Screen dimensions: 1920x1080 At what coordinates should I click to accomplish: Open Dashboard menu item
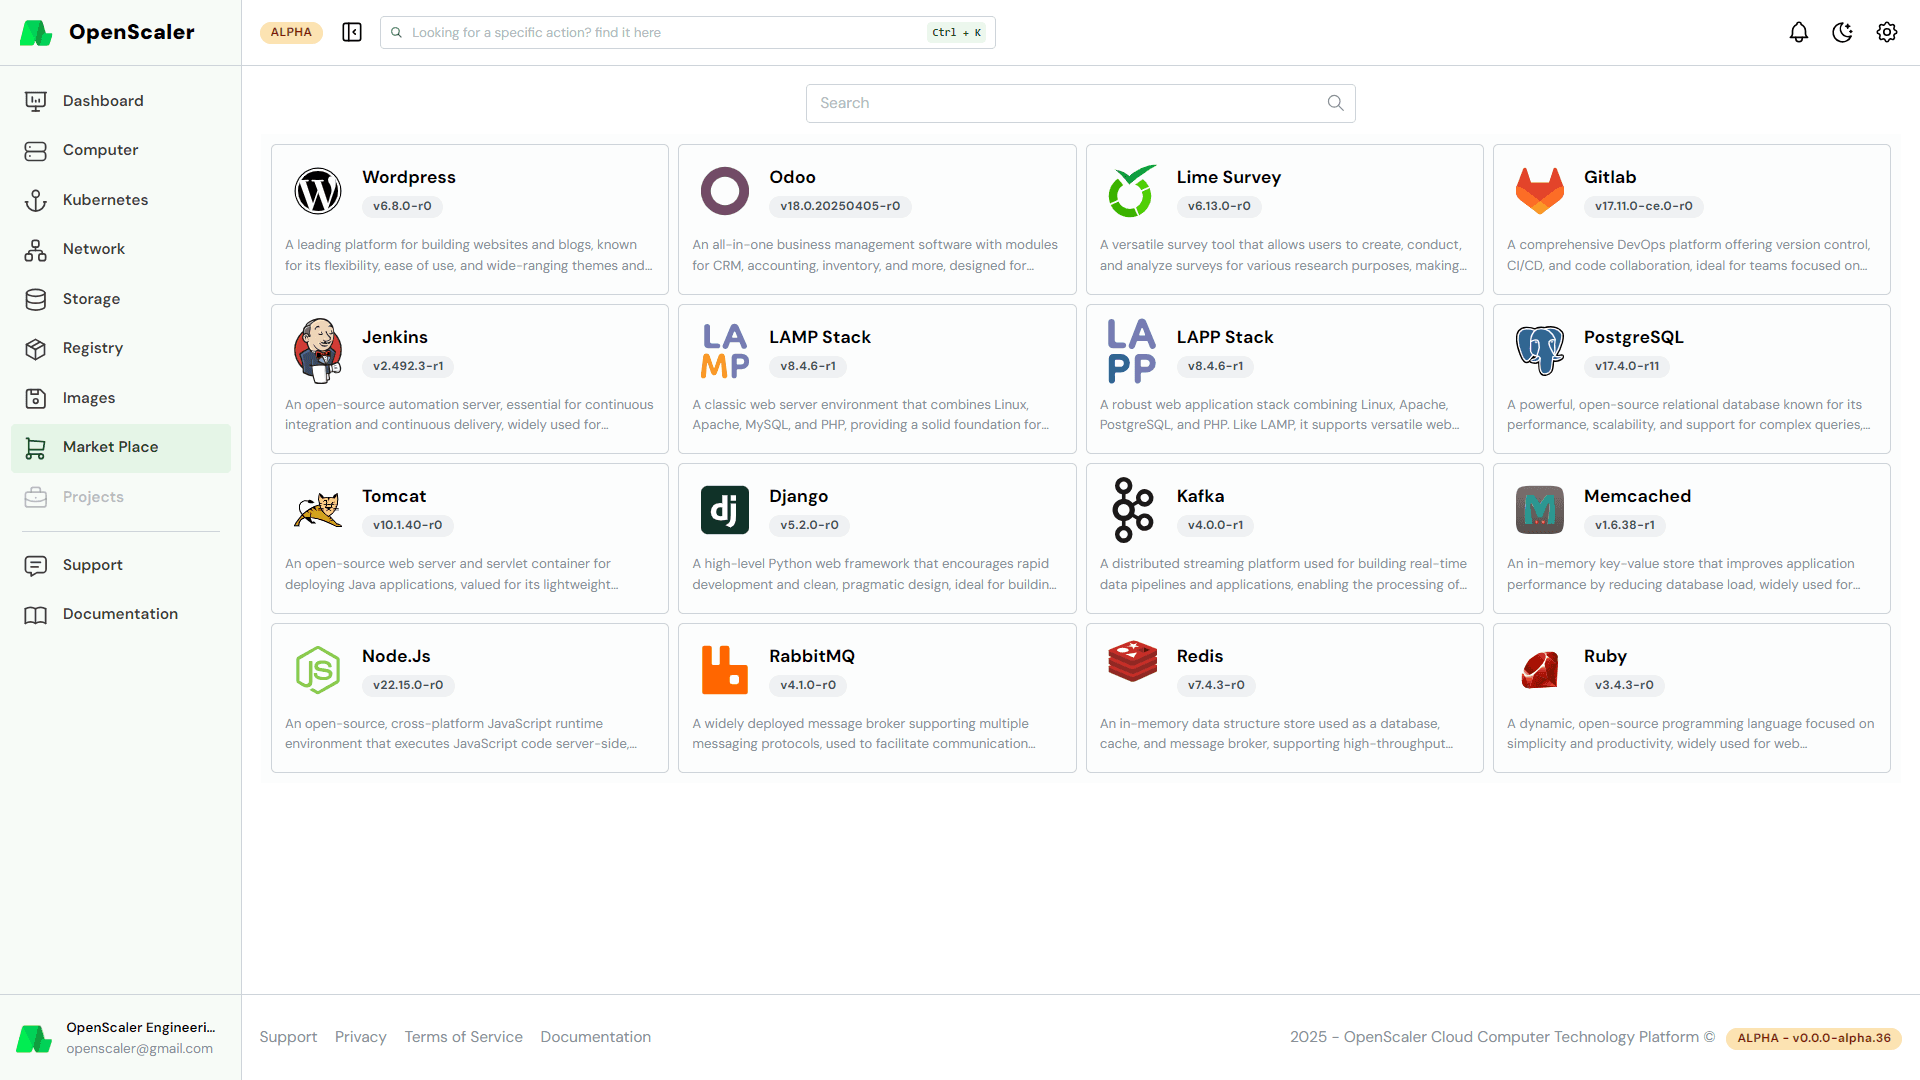(x=121, y=101)
